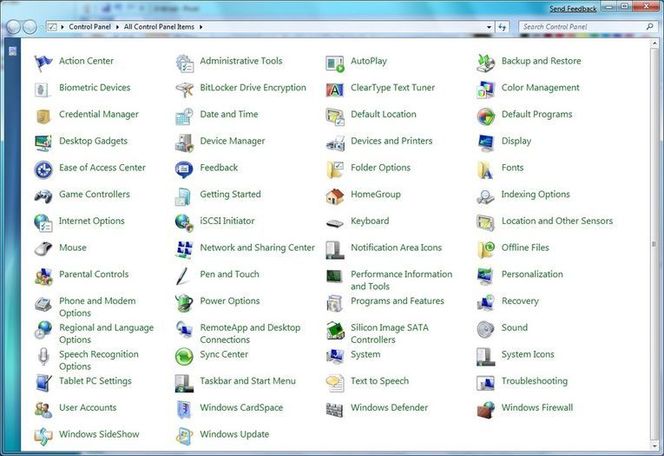Click the vertical scrollbar up arrow

tap(654, 43)
